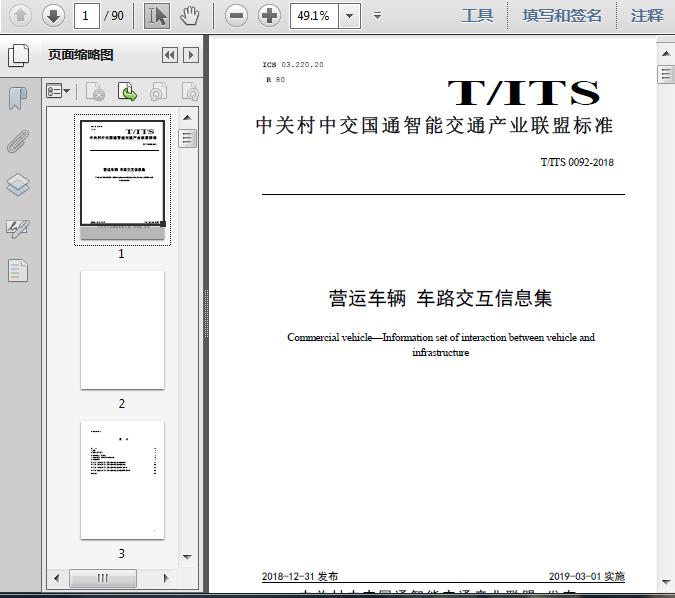The image size is (675, 598).
Task: Open the zoom level dropdown arrow
Action: pyautogui.click(x=350, y=16)
